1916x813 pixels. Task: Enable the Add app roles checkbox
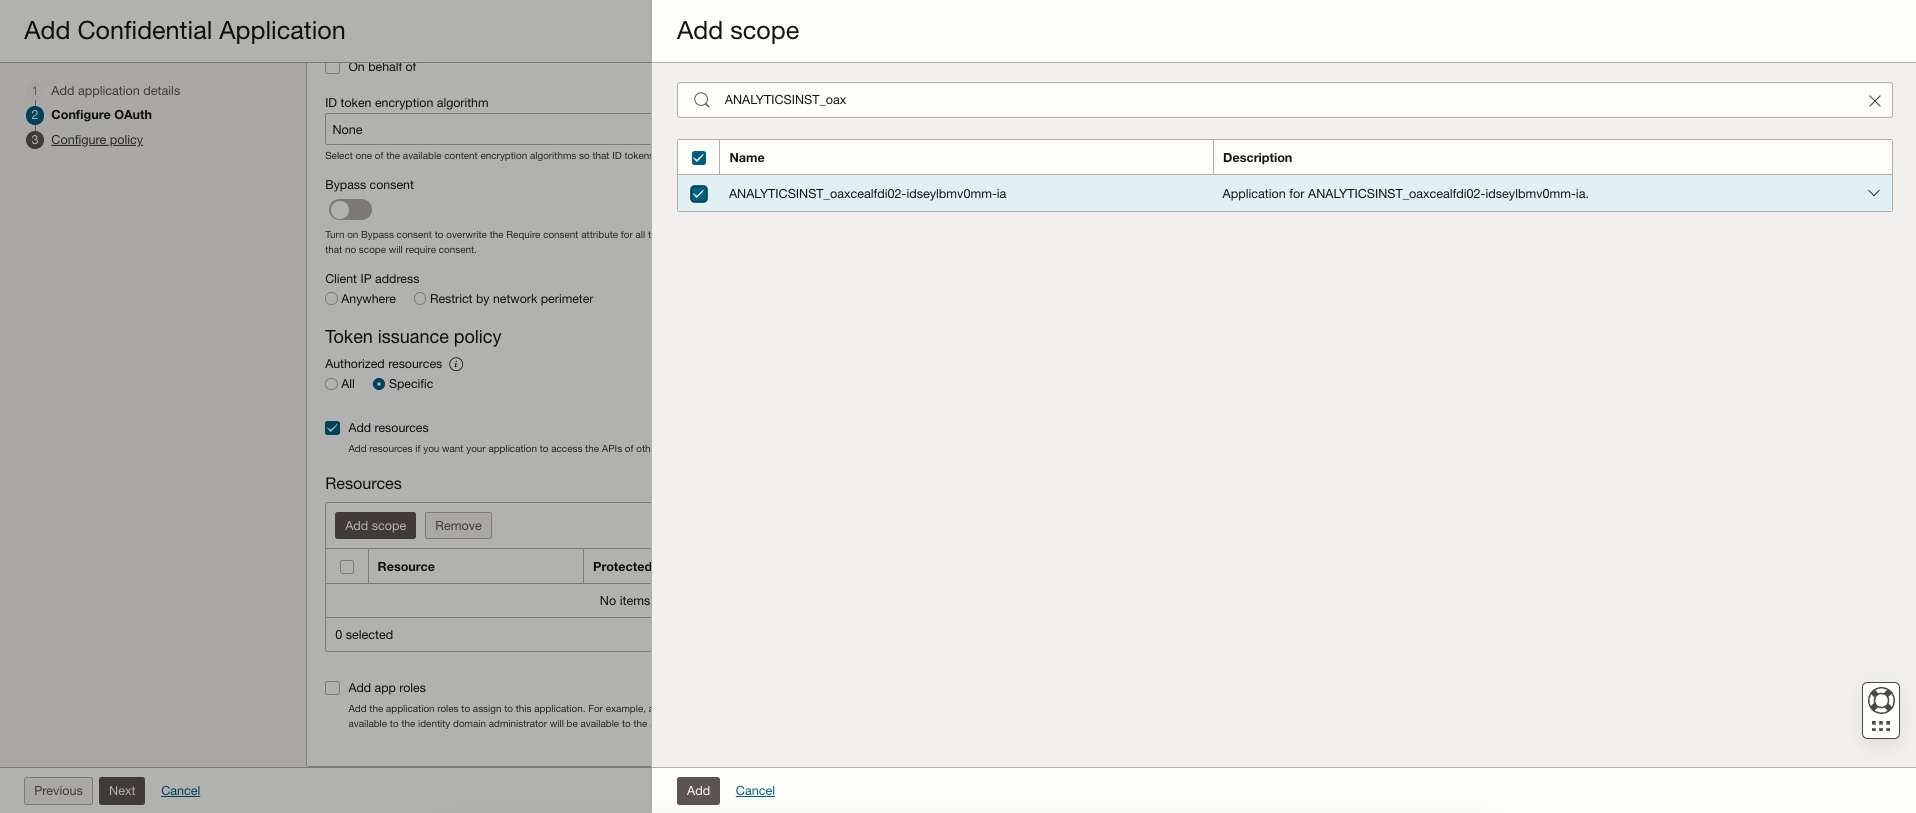click(x=333, y=688)
